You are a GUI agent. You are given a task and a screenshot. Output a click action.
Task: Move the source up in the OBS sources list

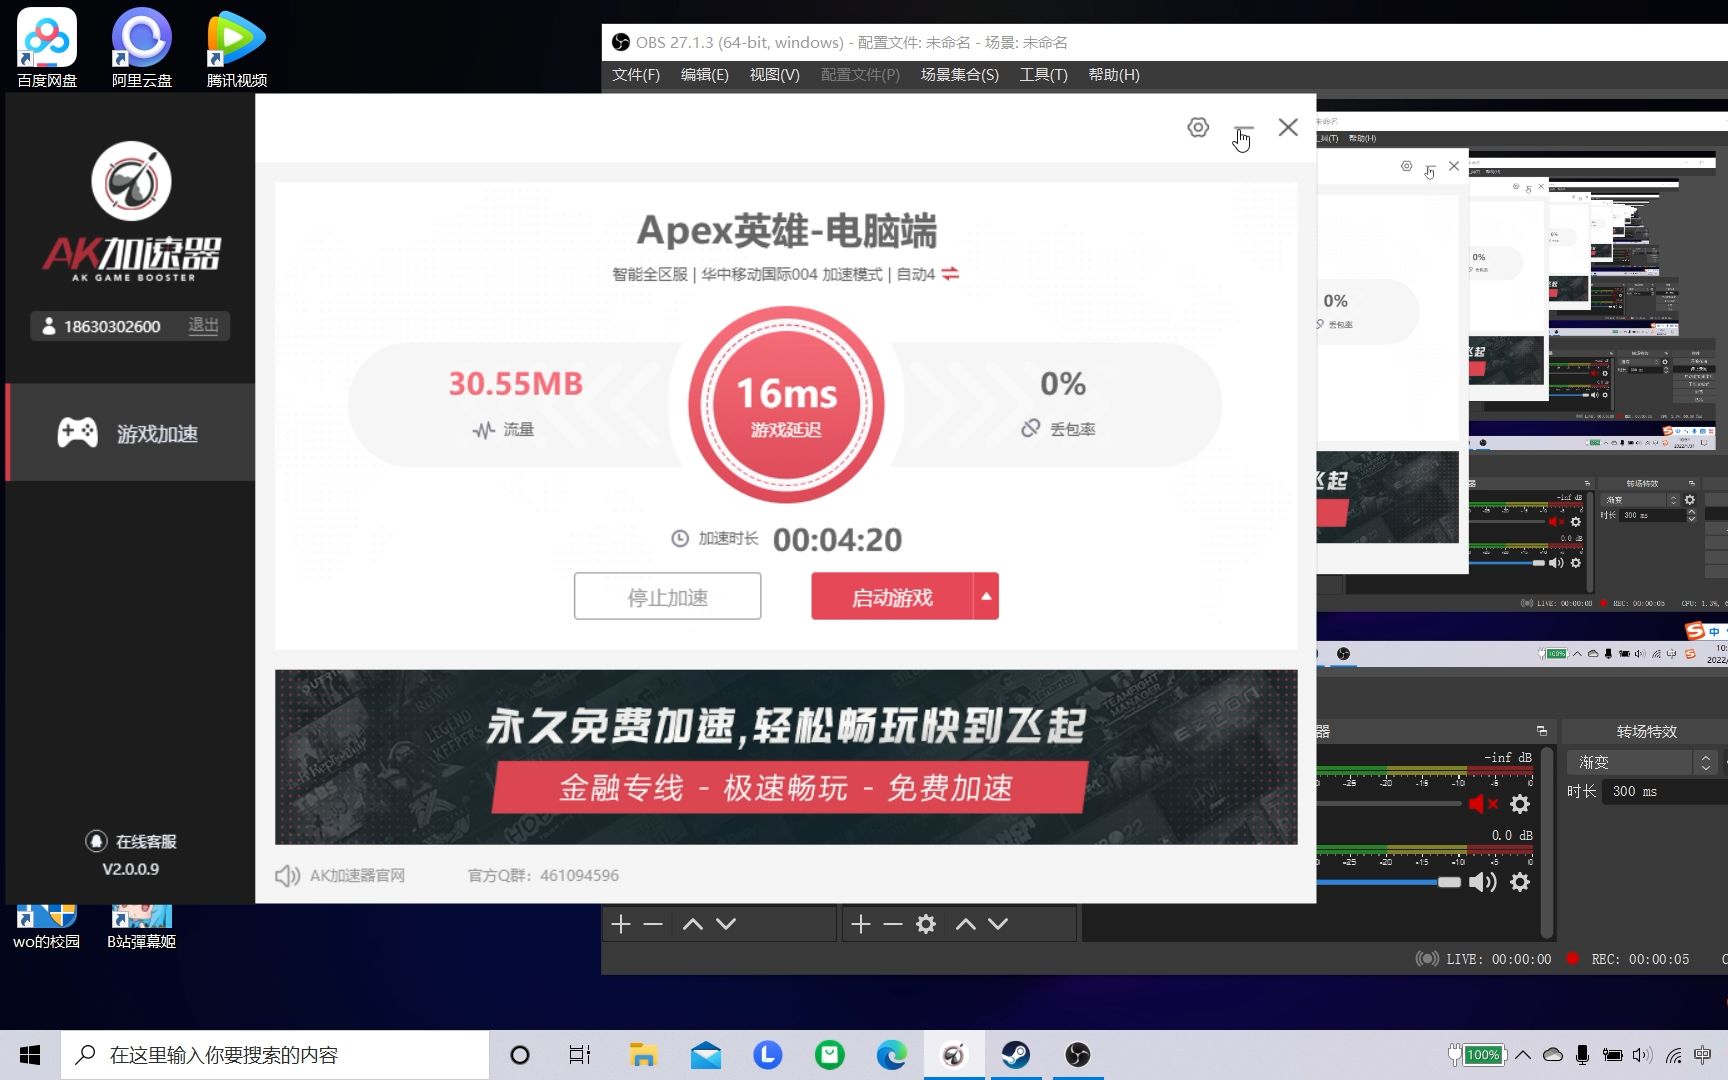[x=965, y=924]
